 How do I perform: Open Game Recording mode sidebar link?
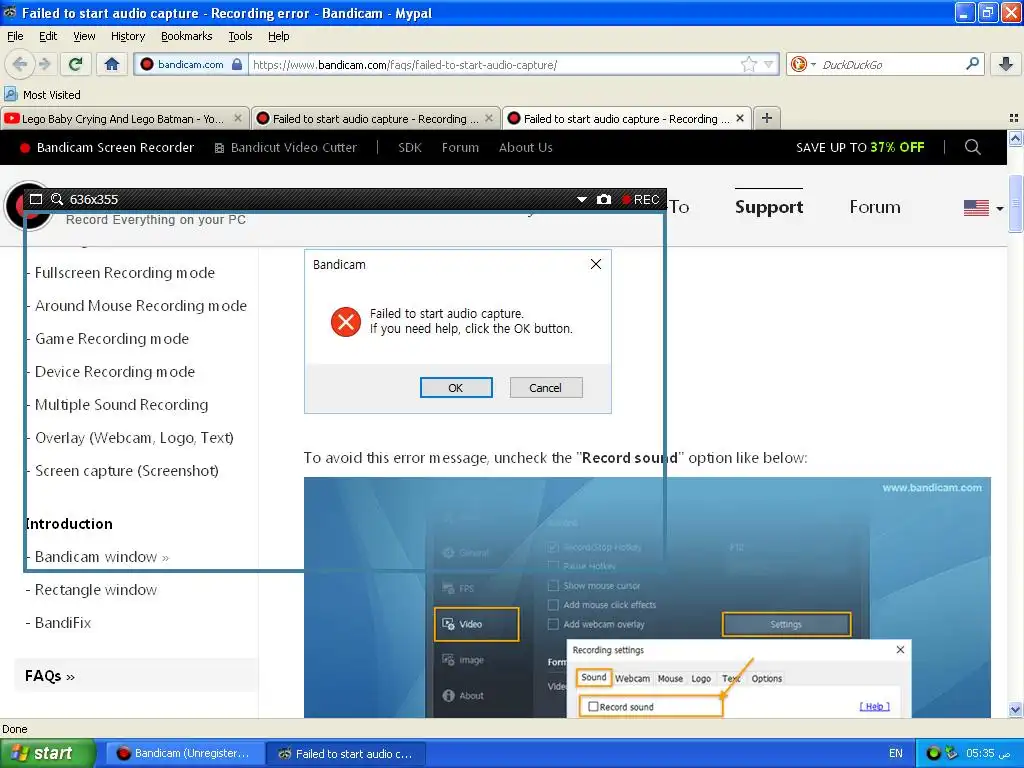point(112,339)
